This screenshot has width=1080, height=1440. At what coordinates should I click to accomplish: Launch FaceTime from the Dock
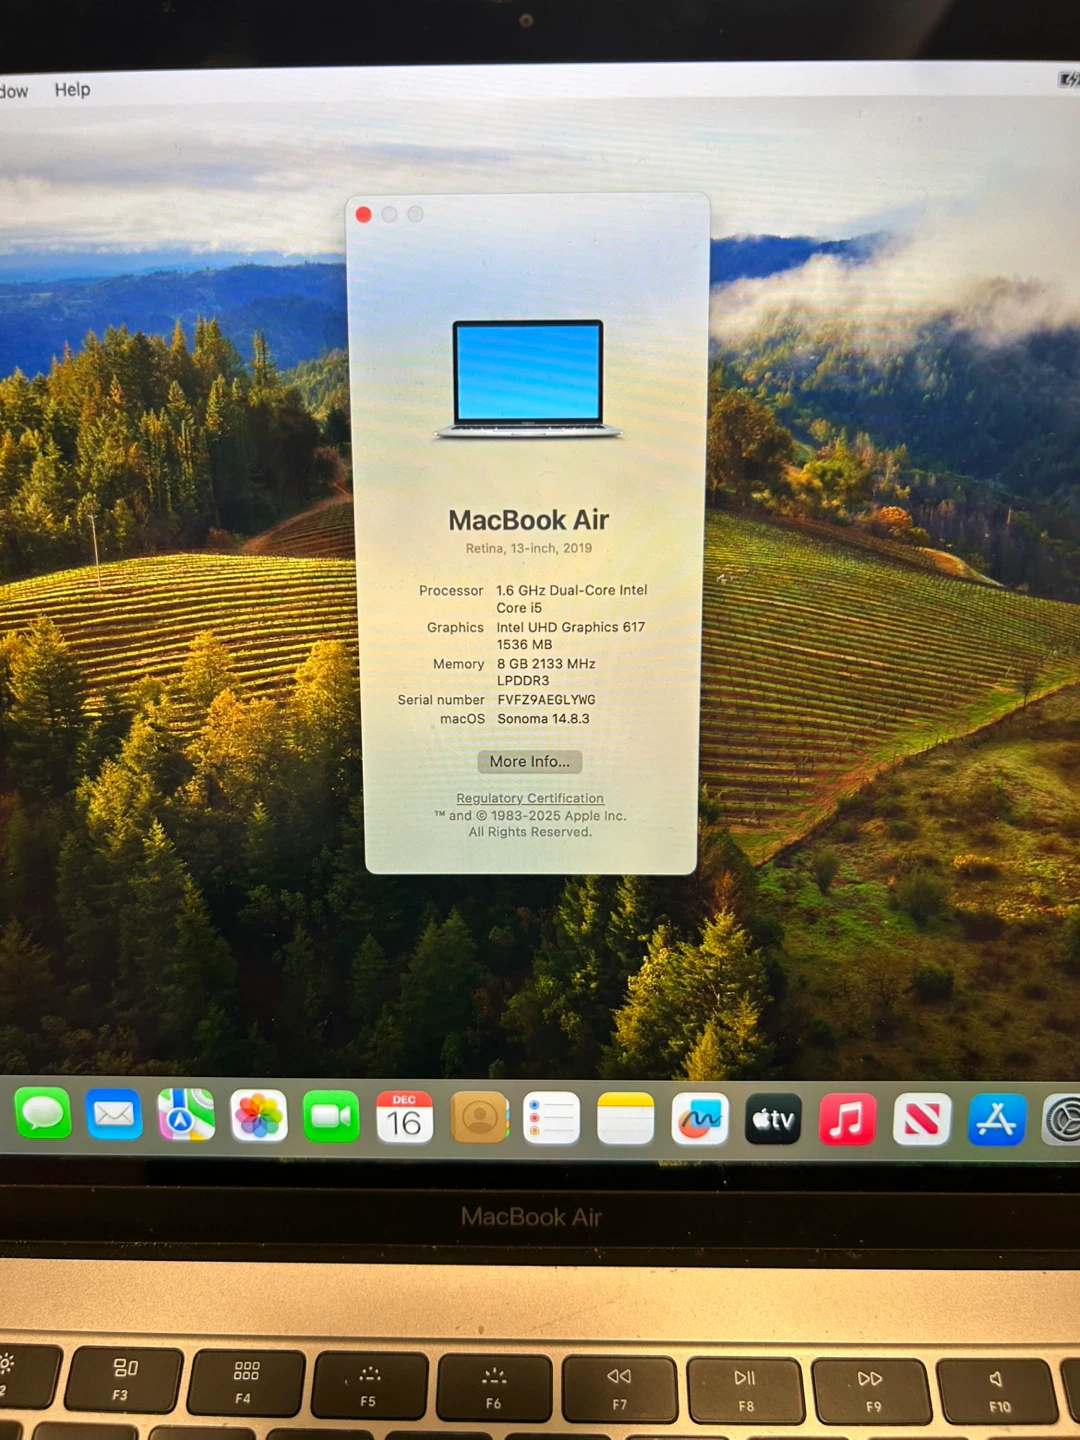pyautogui.click(x=331, y=1116)
